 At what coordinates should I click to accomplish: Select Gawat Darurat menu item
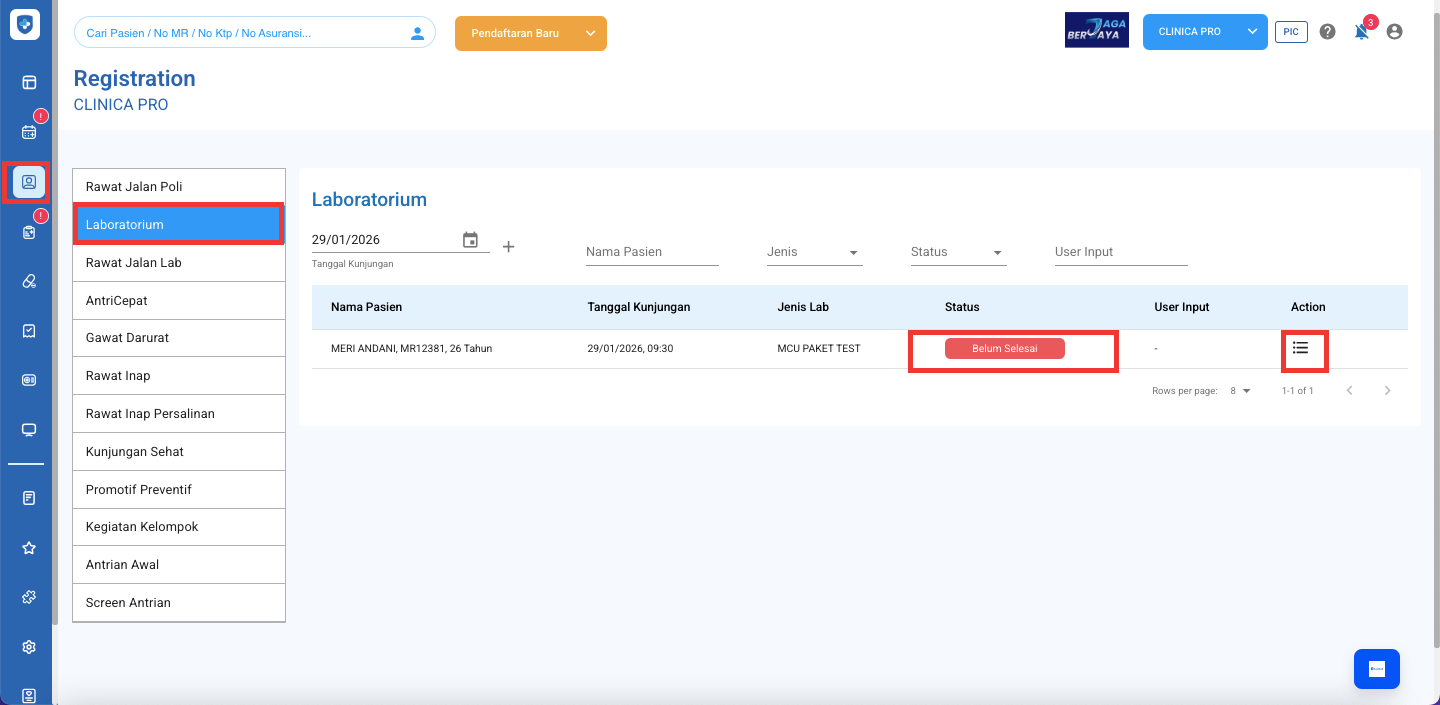click(x=179, y=338)
